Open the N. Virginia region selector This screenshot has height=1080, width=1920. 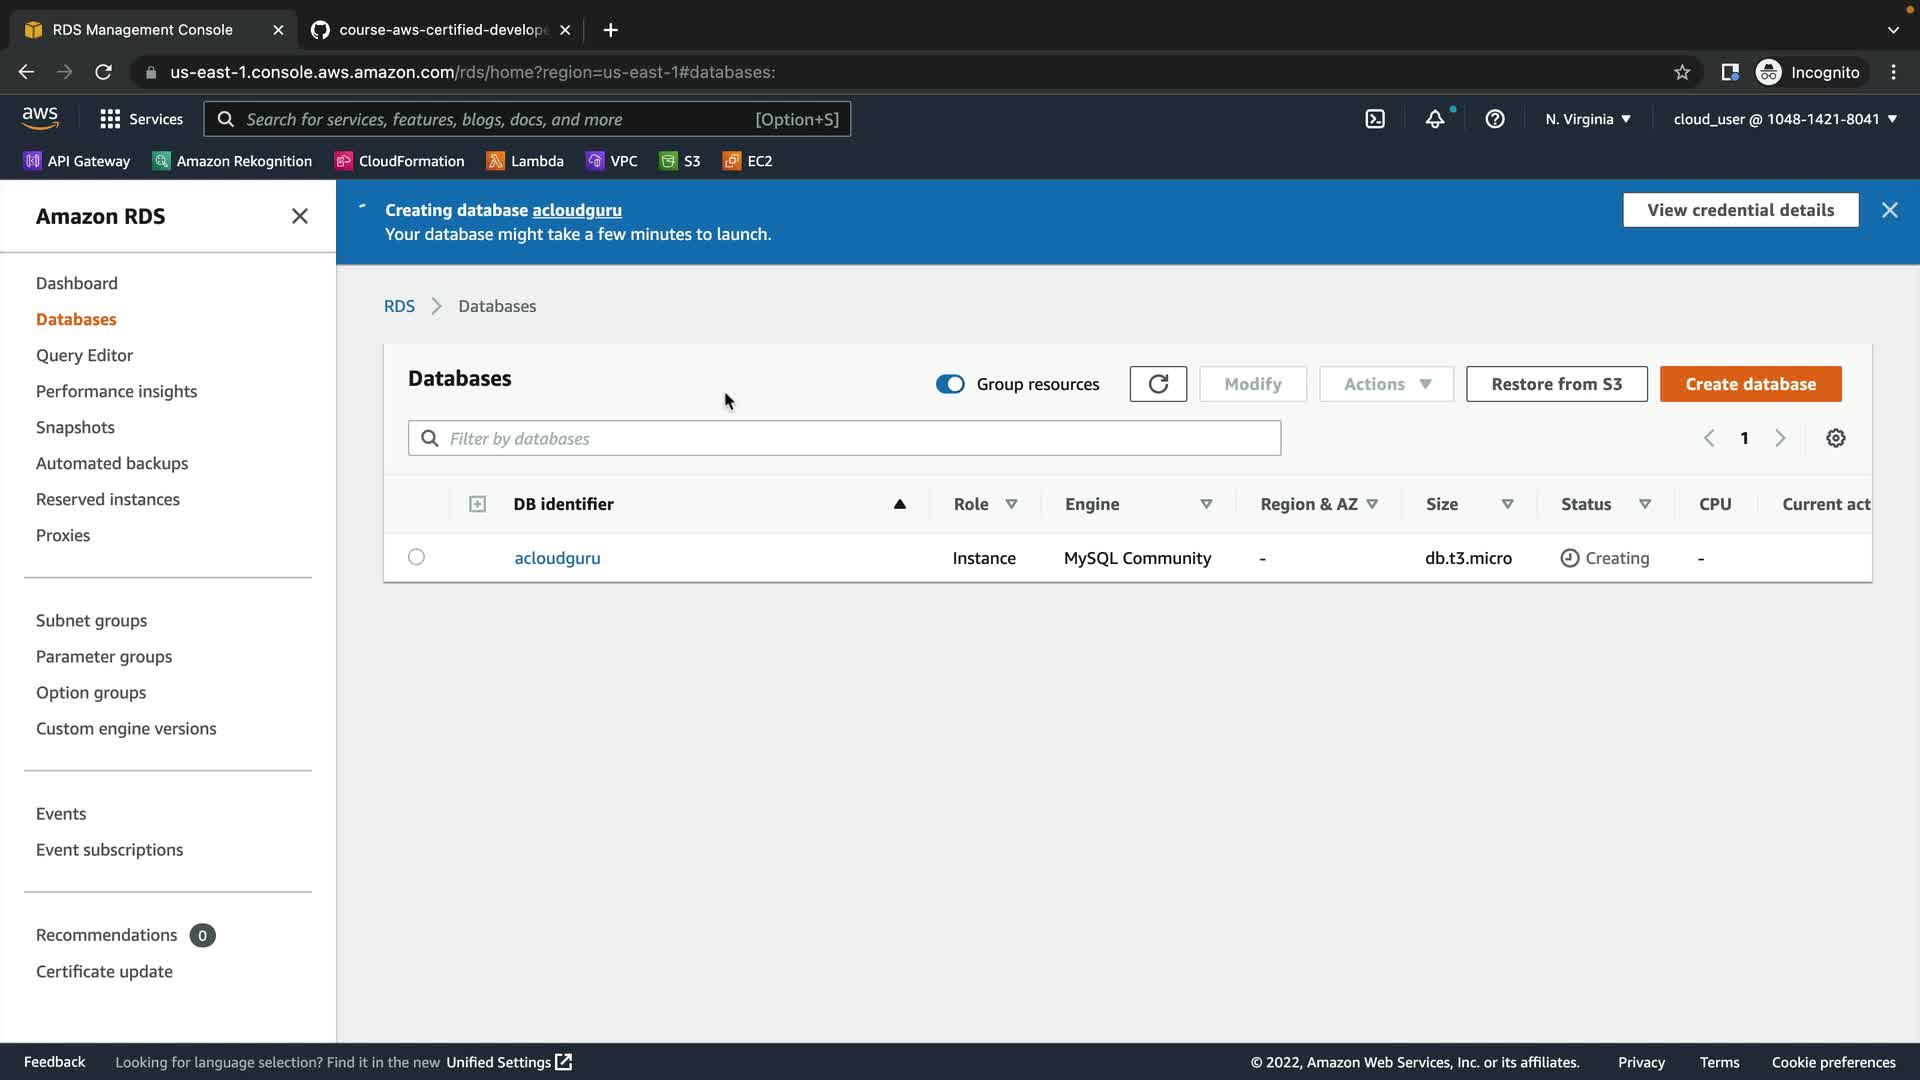(1587, 119)
